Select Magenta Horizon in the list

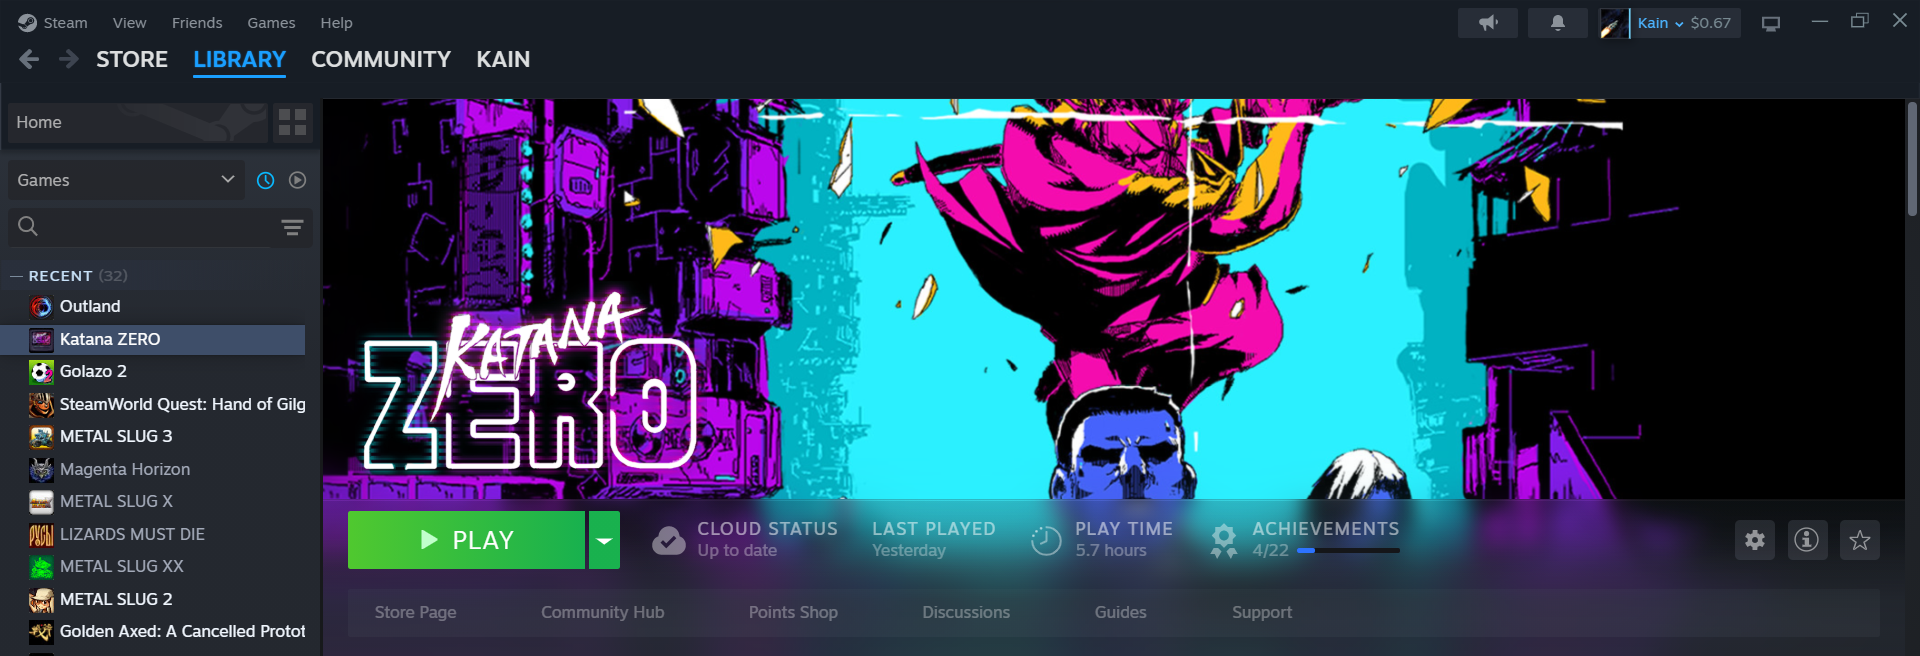point(154,469)
